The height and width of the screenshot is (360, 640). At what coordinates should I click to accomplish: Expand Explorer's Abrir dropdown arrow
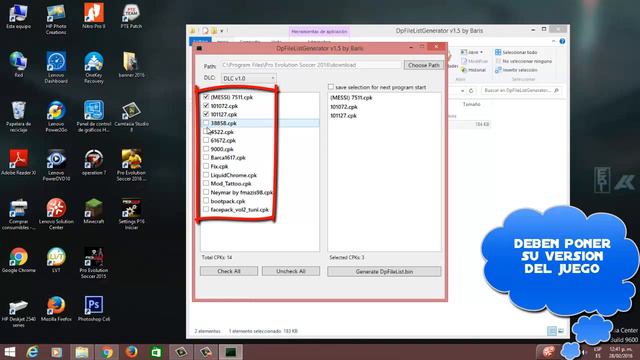point(481,52)
